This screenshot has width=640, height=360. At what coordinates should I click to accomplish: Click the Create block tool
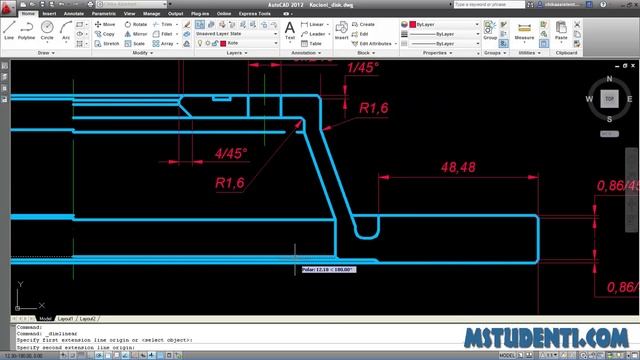coord(363,24)
